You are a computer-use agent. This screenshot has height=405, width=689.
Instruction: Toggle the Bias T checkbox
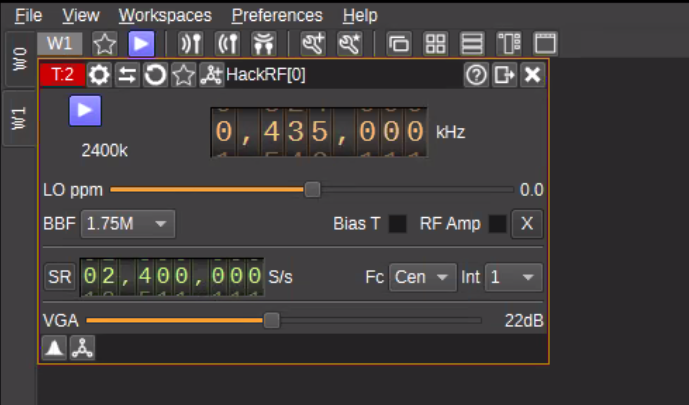tap(398, 224)
